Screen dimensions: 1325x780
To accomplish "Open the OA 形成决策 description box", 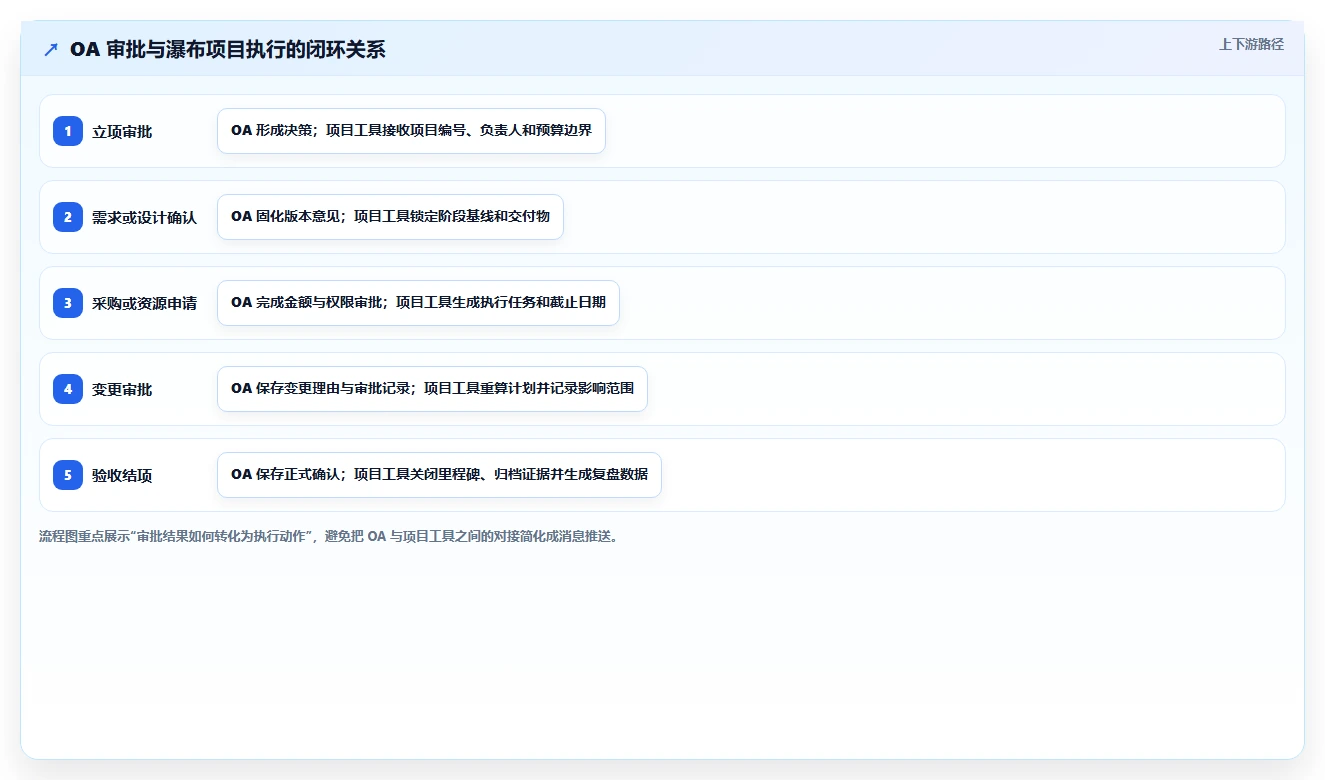I will (411, 131).
